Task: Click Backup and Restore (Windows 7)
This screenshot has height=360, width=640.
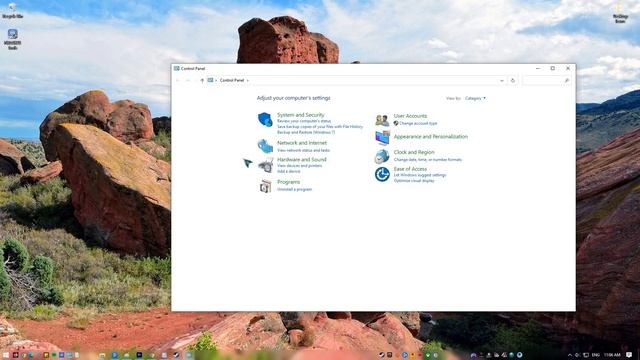Action: point(306,133)
